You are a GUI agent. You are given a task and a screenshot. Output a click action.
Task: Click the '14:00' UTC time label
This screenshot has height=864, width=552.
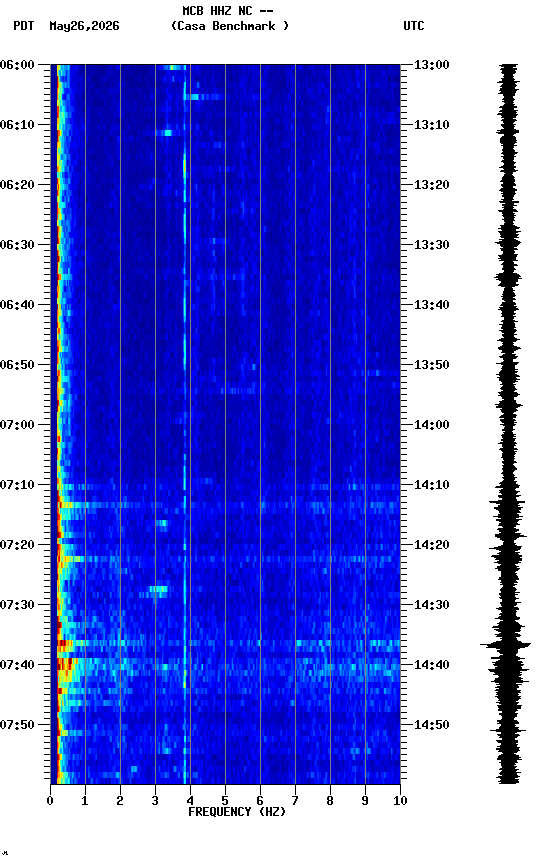coord(432,425)
